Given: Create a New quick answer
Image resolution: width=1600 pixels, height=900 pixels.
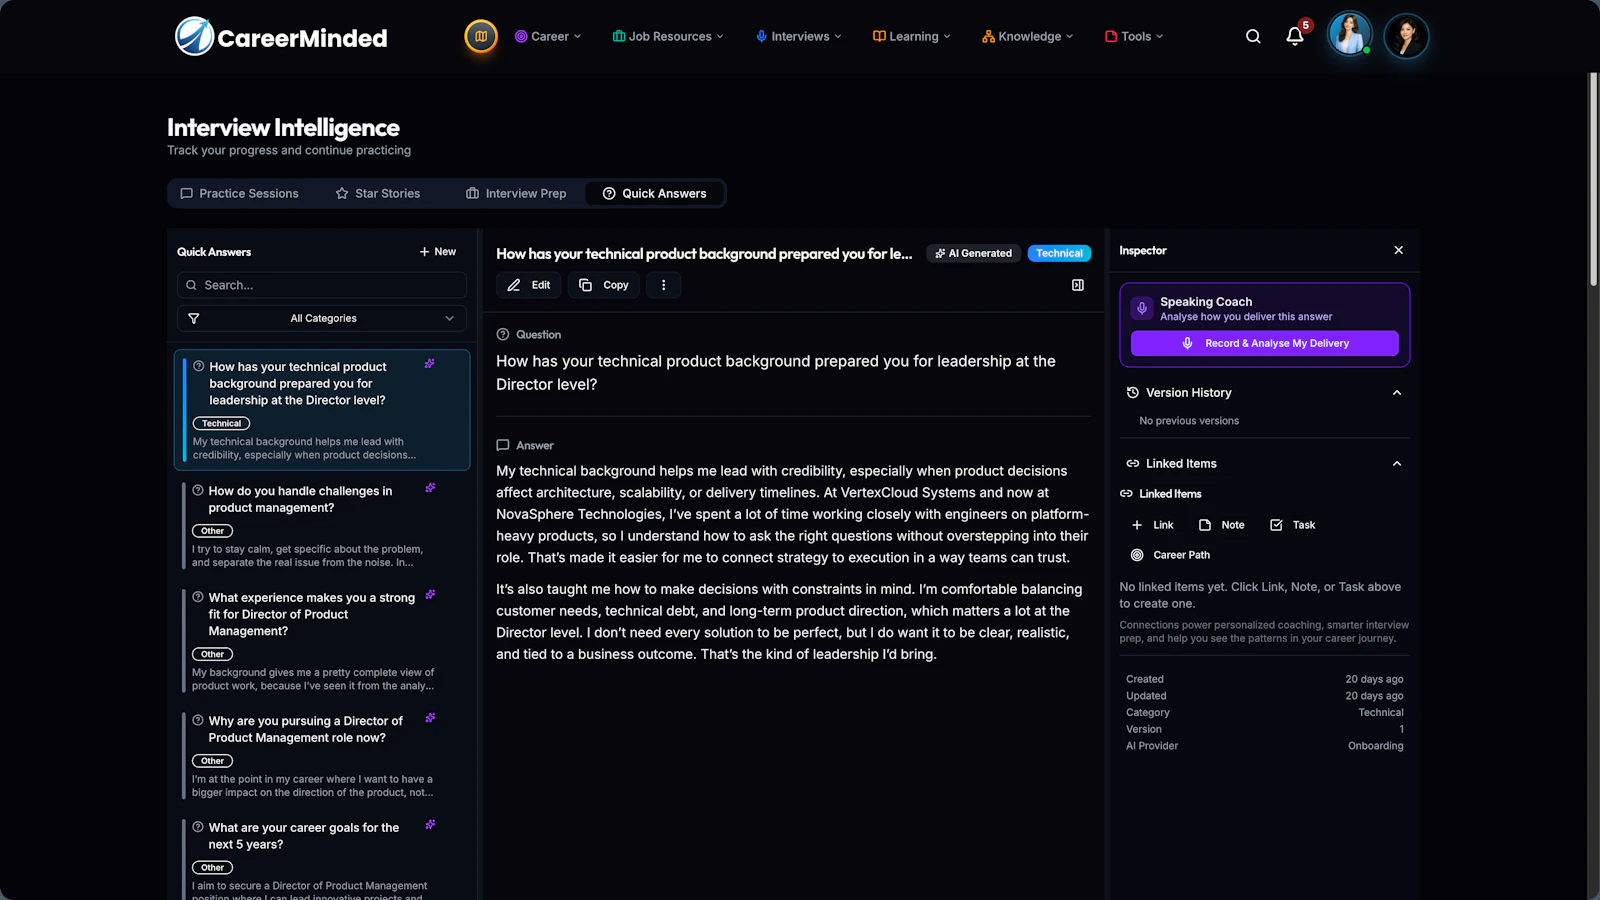Looking at the screenshot, I should (x=438, y=252).
